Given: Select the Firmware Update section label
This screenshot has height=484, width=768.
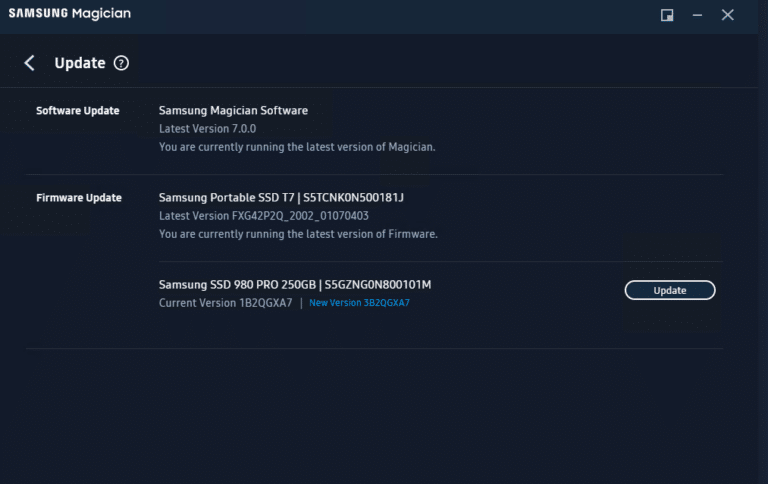Looking at the screenshot, I should tap(79, 198).
